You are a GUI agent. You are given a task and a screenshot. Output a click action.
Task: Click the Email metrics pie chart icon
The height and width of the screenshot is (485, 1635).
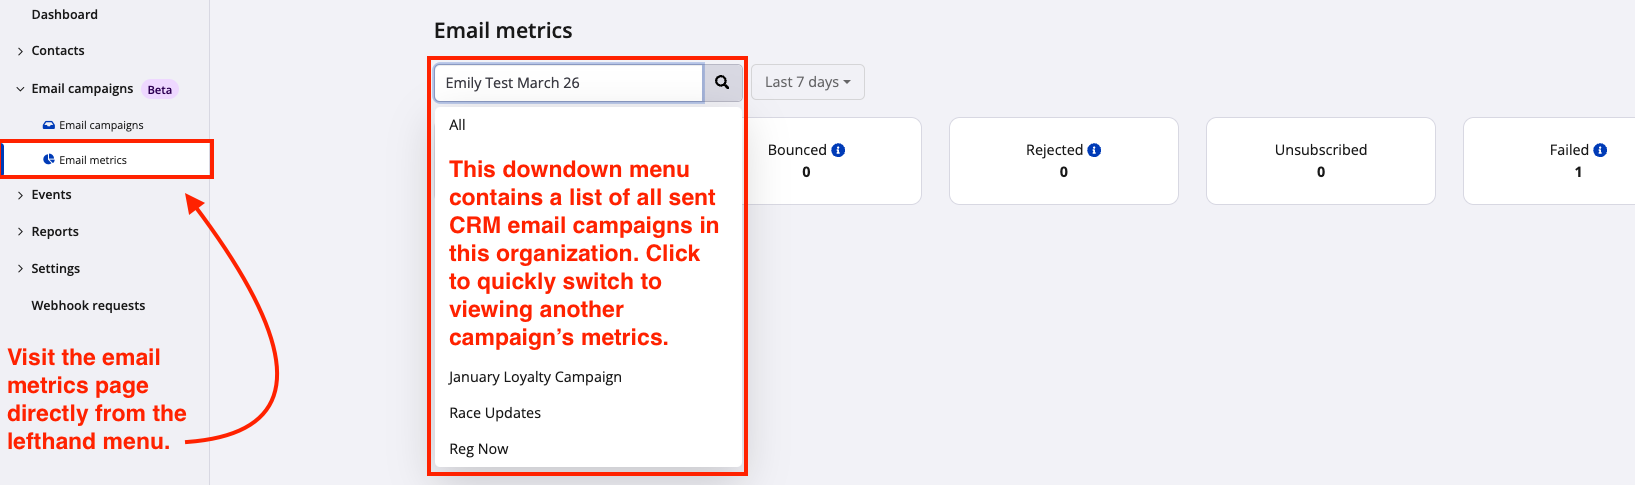coord(49,160)
